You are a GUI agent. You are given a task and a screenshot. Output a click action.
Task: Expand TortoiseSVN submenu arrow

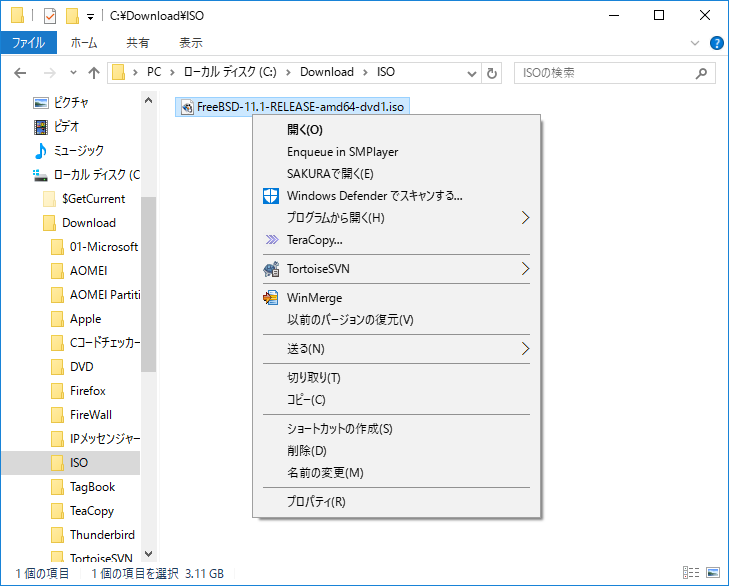(525, 268)
